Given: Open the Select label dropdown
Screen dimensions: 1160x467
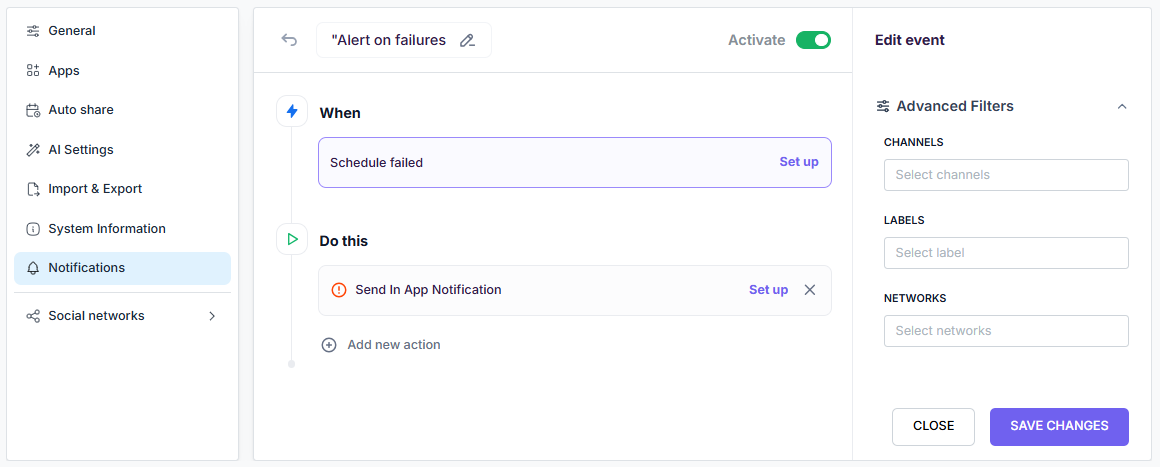Looking at the screenshot, I should [1006, 253].
